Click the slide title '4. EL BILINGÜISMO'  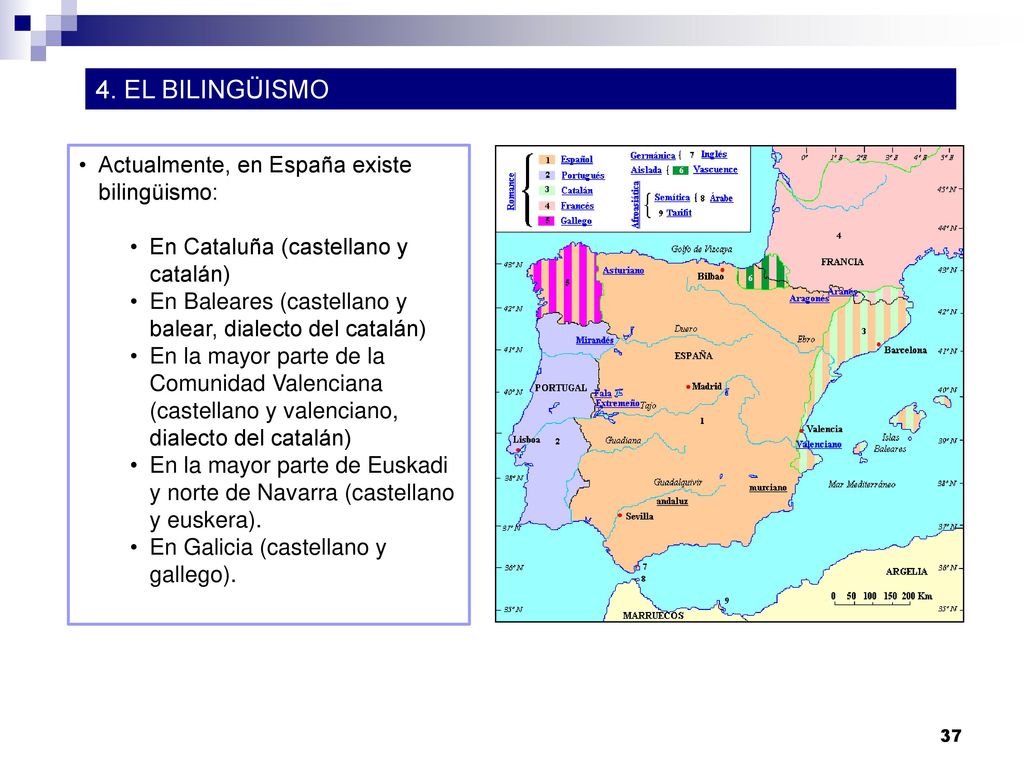coord(212,89)
